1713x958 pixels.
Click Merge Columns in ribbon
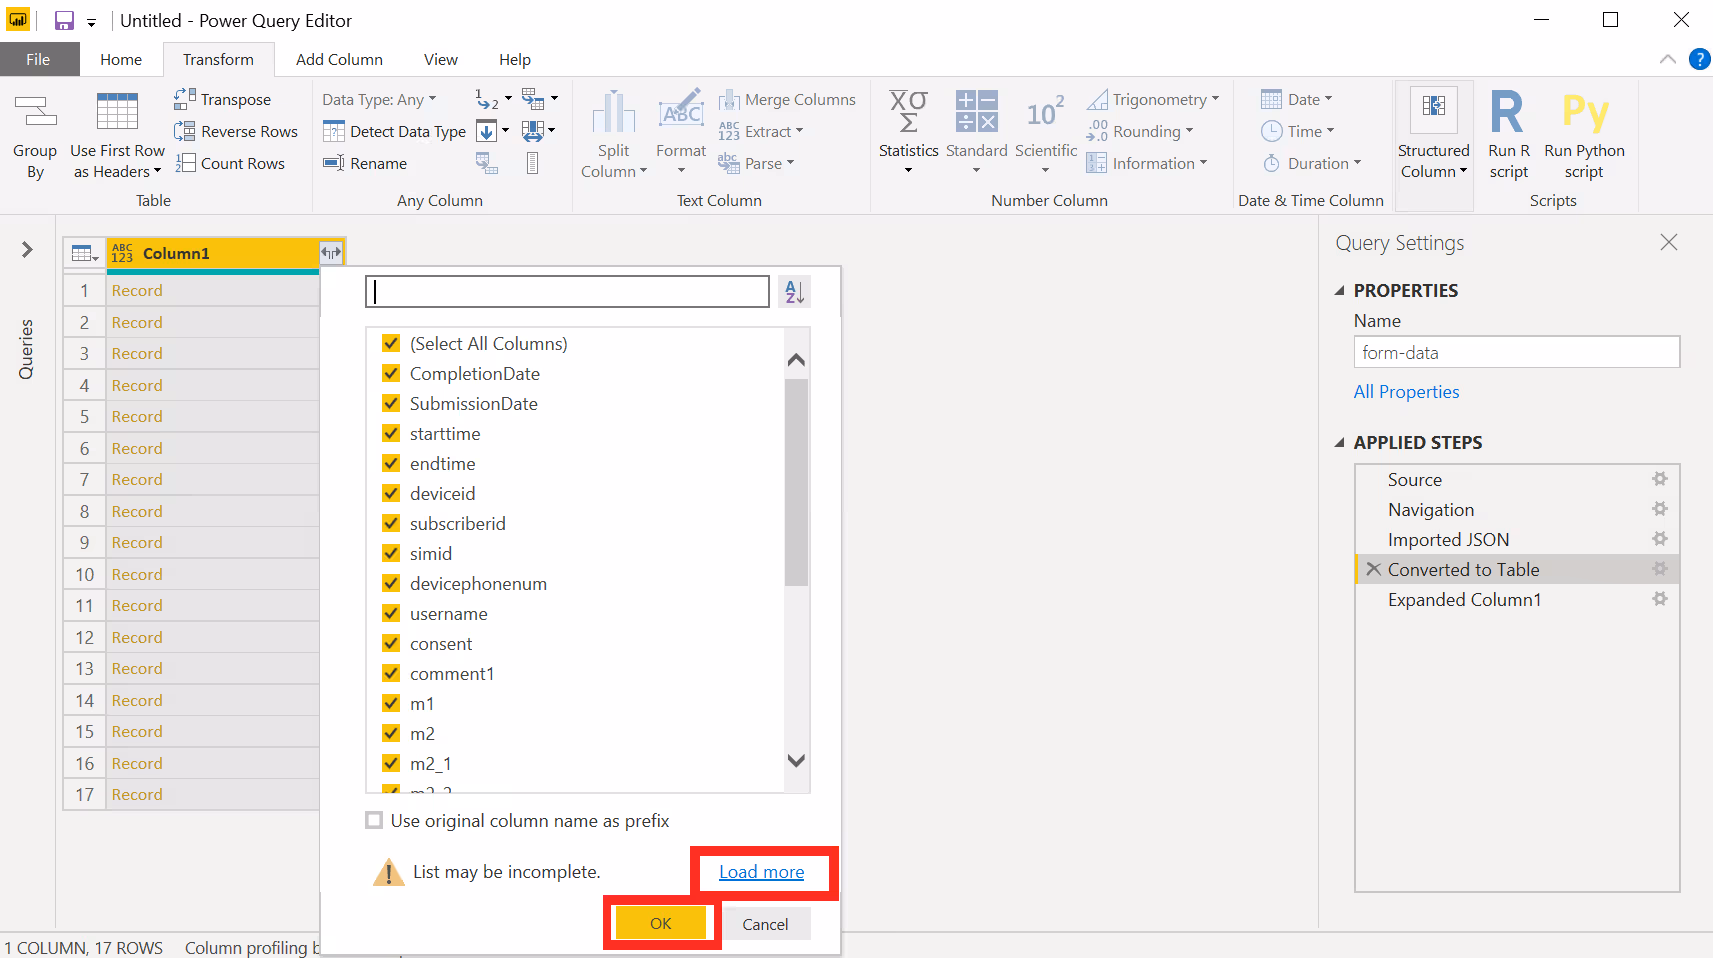click(x=787, y=99)
